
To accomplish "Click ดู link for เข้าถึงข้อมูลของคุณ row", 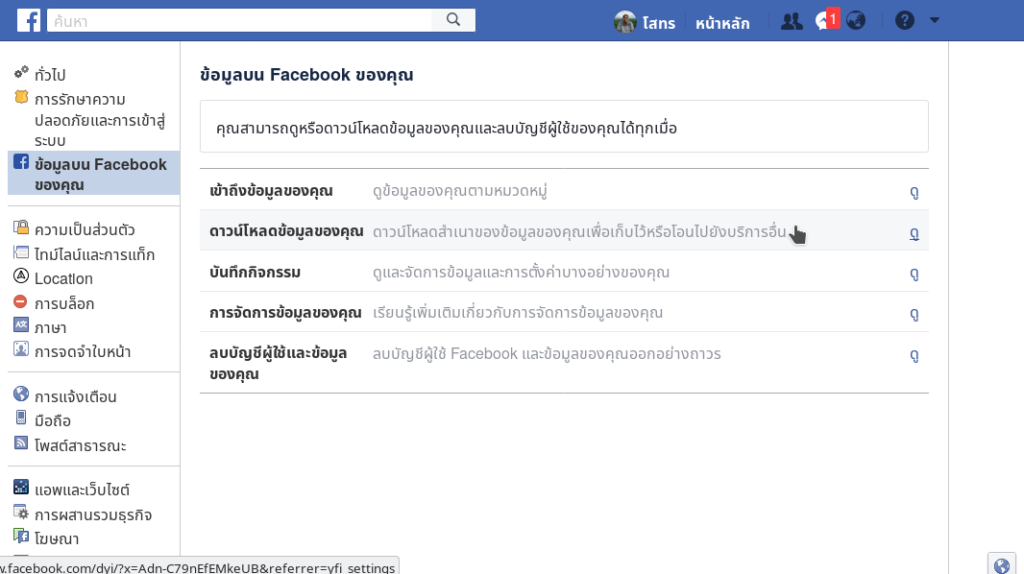I will pyautogui.click(x=914, y=192).
